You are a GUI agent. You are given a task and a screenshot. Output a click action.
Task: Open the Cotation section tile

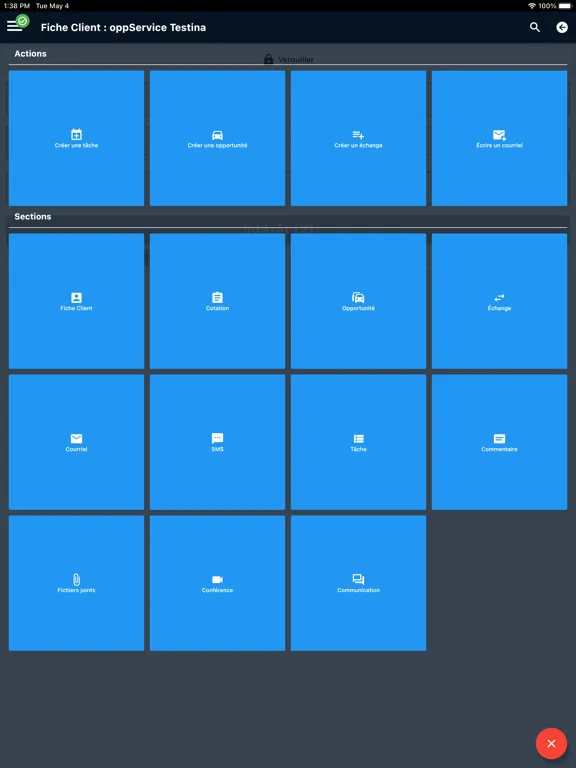(x=217, y=301)
